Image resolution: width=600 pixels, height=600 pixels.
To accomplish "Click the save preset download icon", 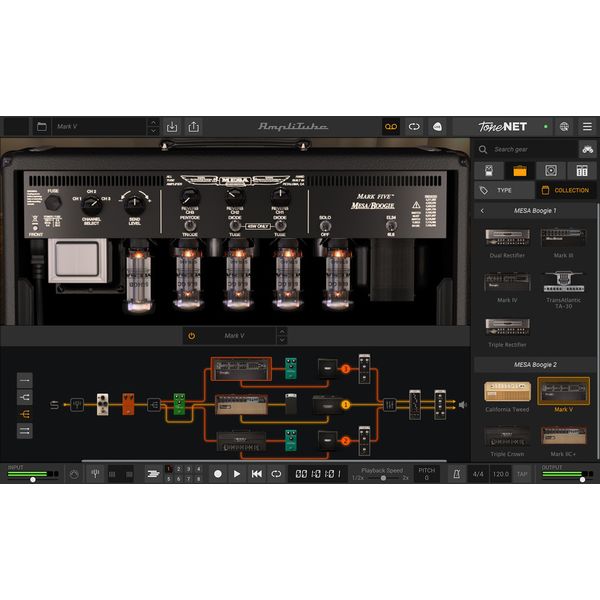I will 172,127.
